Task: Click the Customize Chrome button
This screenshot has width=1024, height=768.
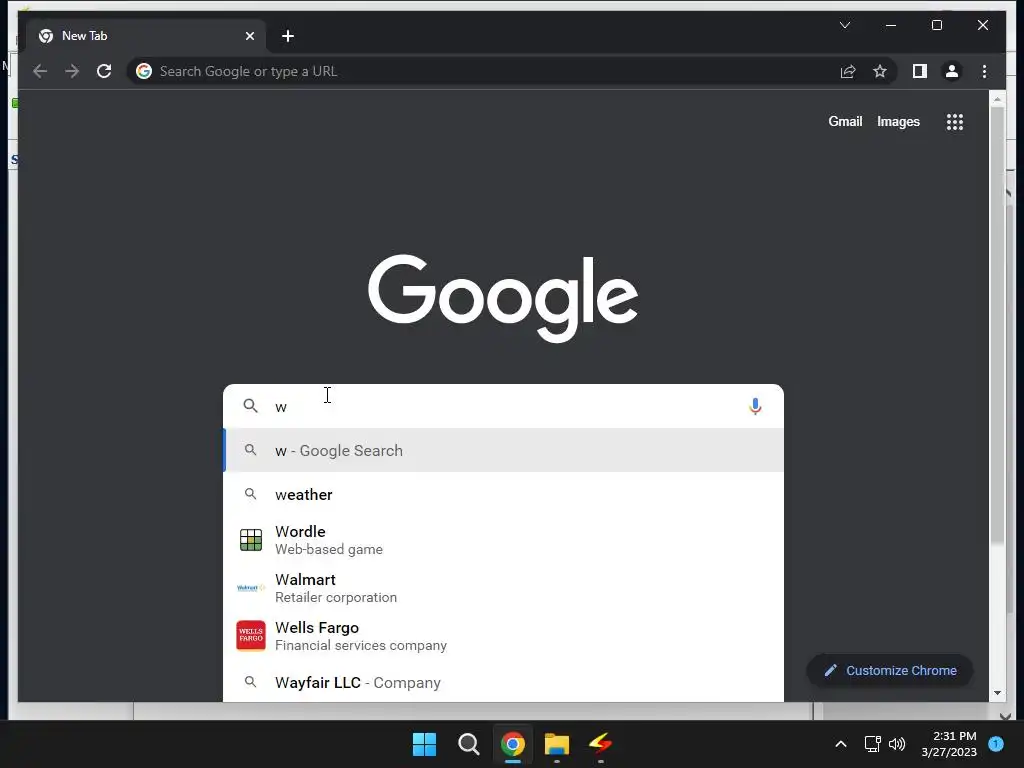Action: click(890, 671)
